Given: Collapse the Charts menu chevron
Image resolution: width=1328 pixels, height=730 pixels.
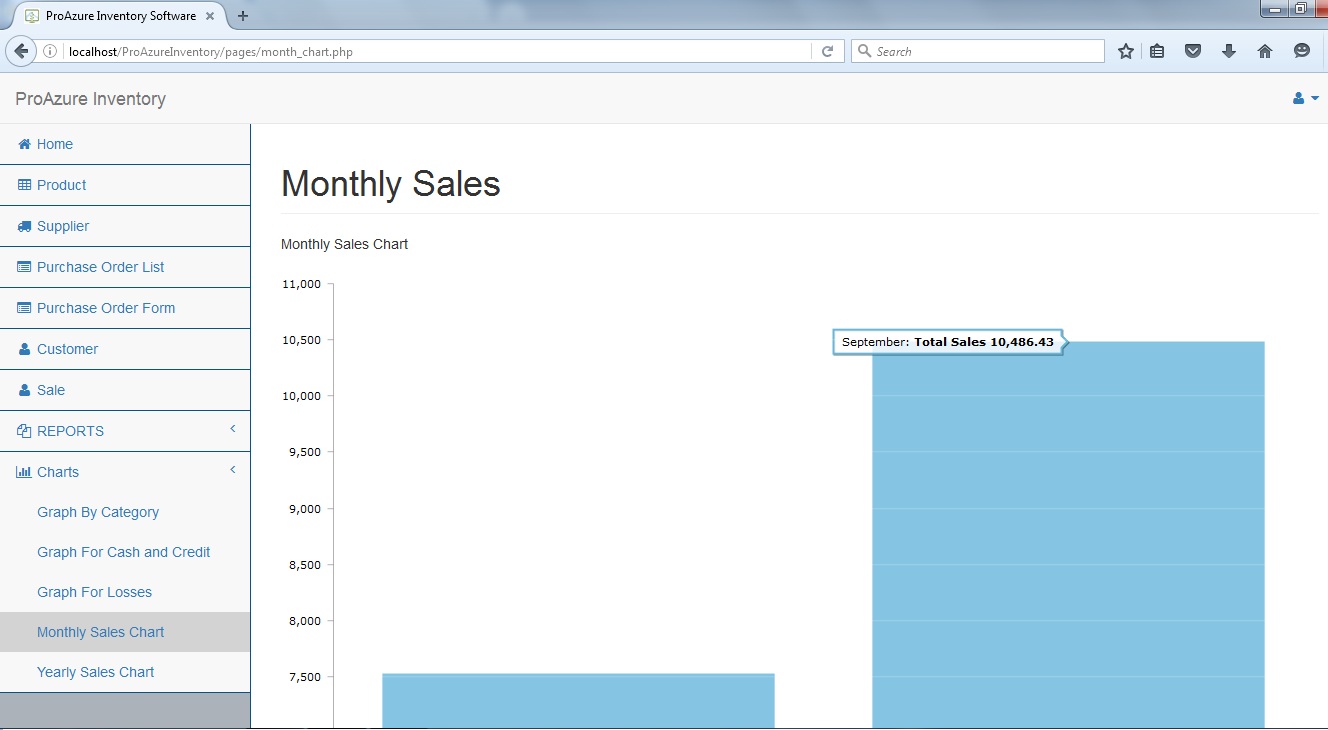Looking at the screenshot, I should point(233,470).
